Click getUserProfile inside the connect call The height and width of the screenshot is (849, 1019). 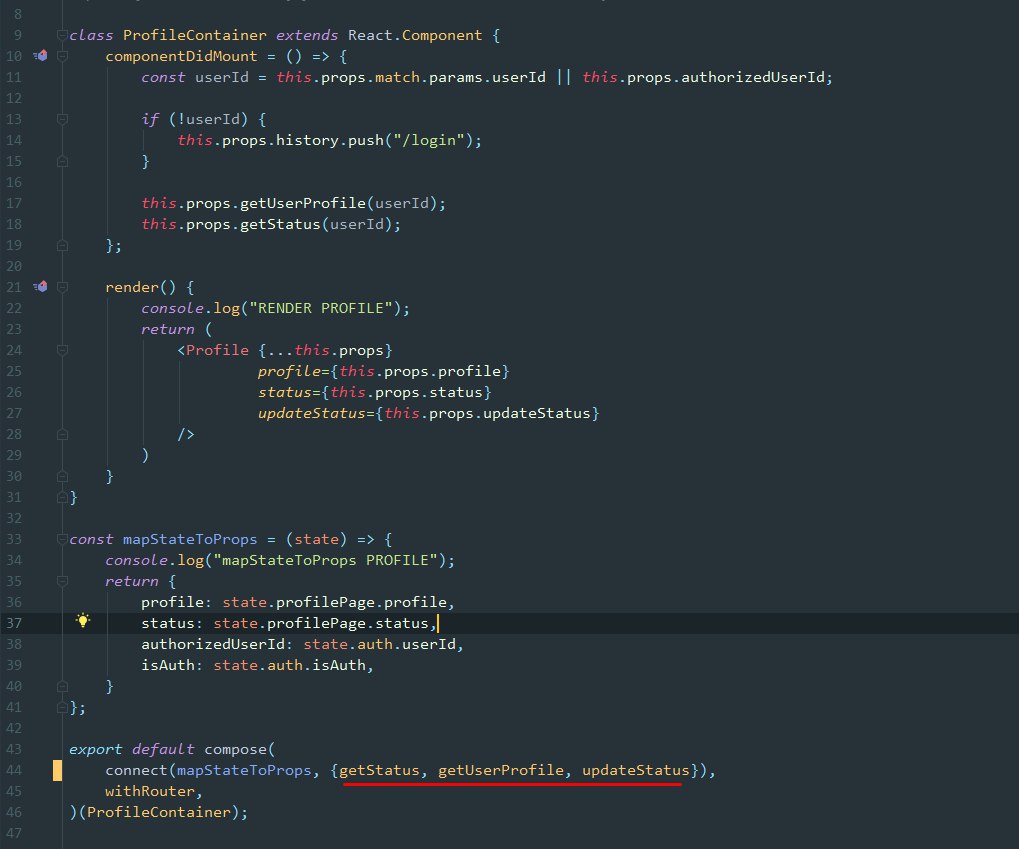(x=501, y=770)
